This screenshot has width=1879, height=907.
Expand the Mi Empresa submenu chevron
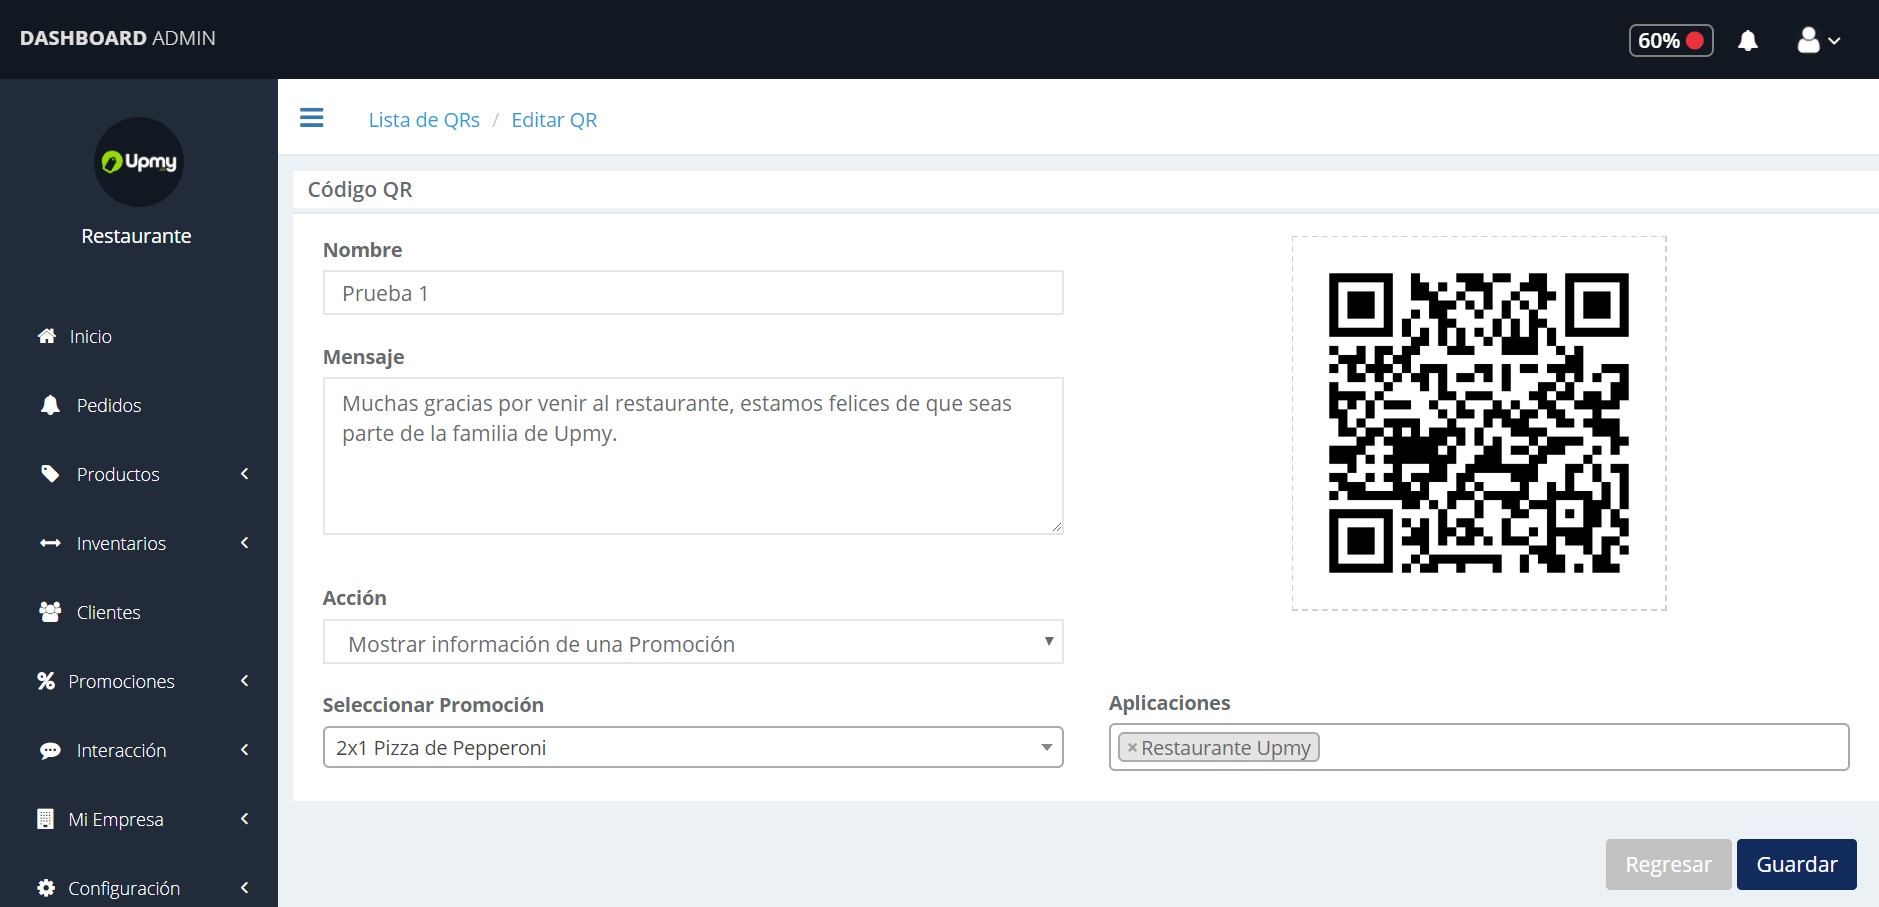[x=245, y=819]
